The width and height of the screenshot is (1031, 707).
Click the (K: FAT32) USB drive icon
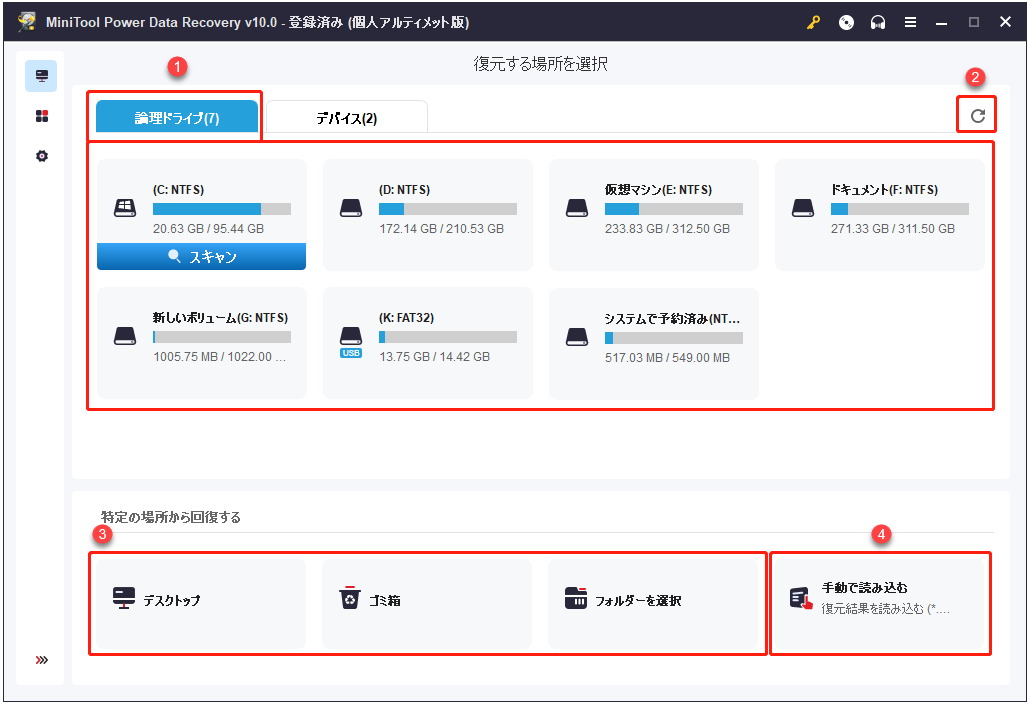coord(350,341)
